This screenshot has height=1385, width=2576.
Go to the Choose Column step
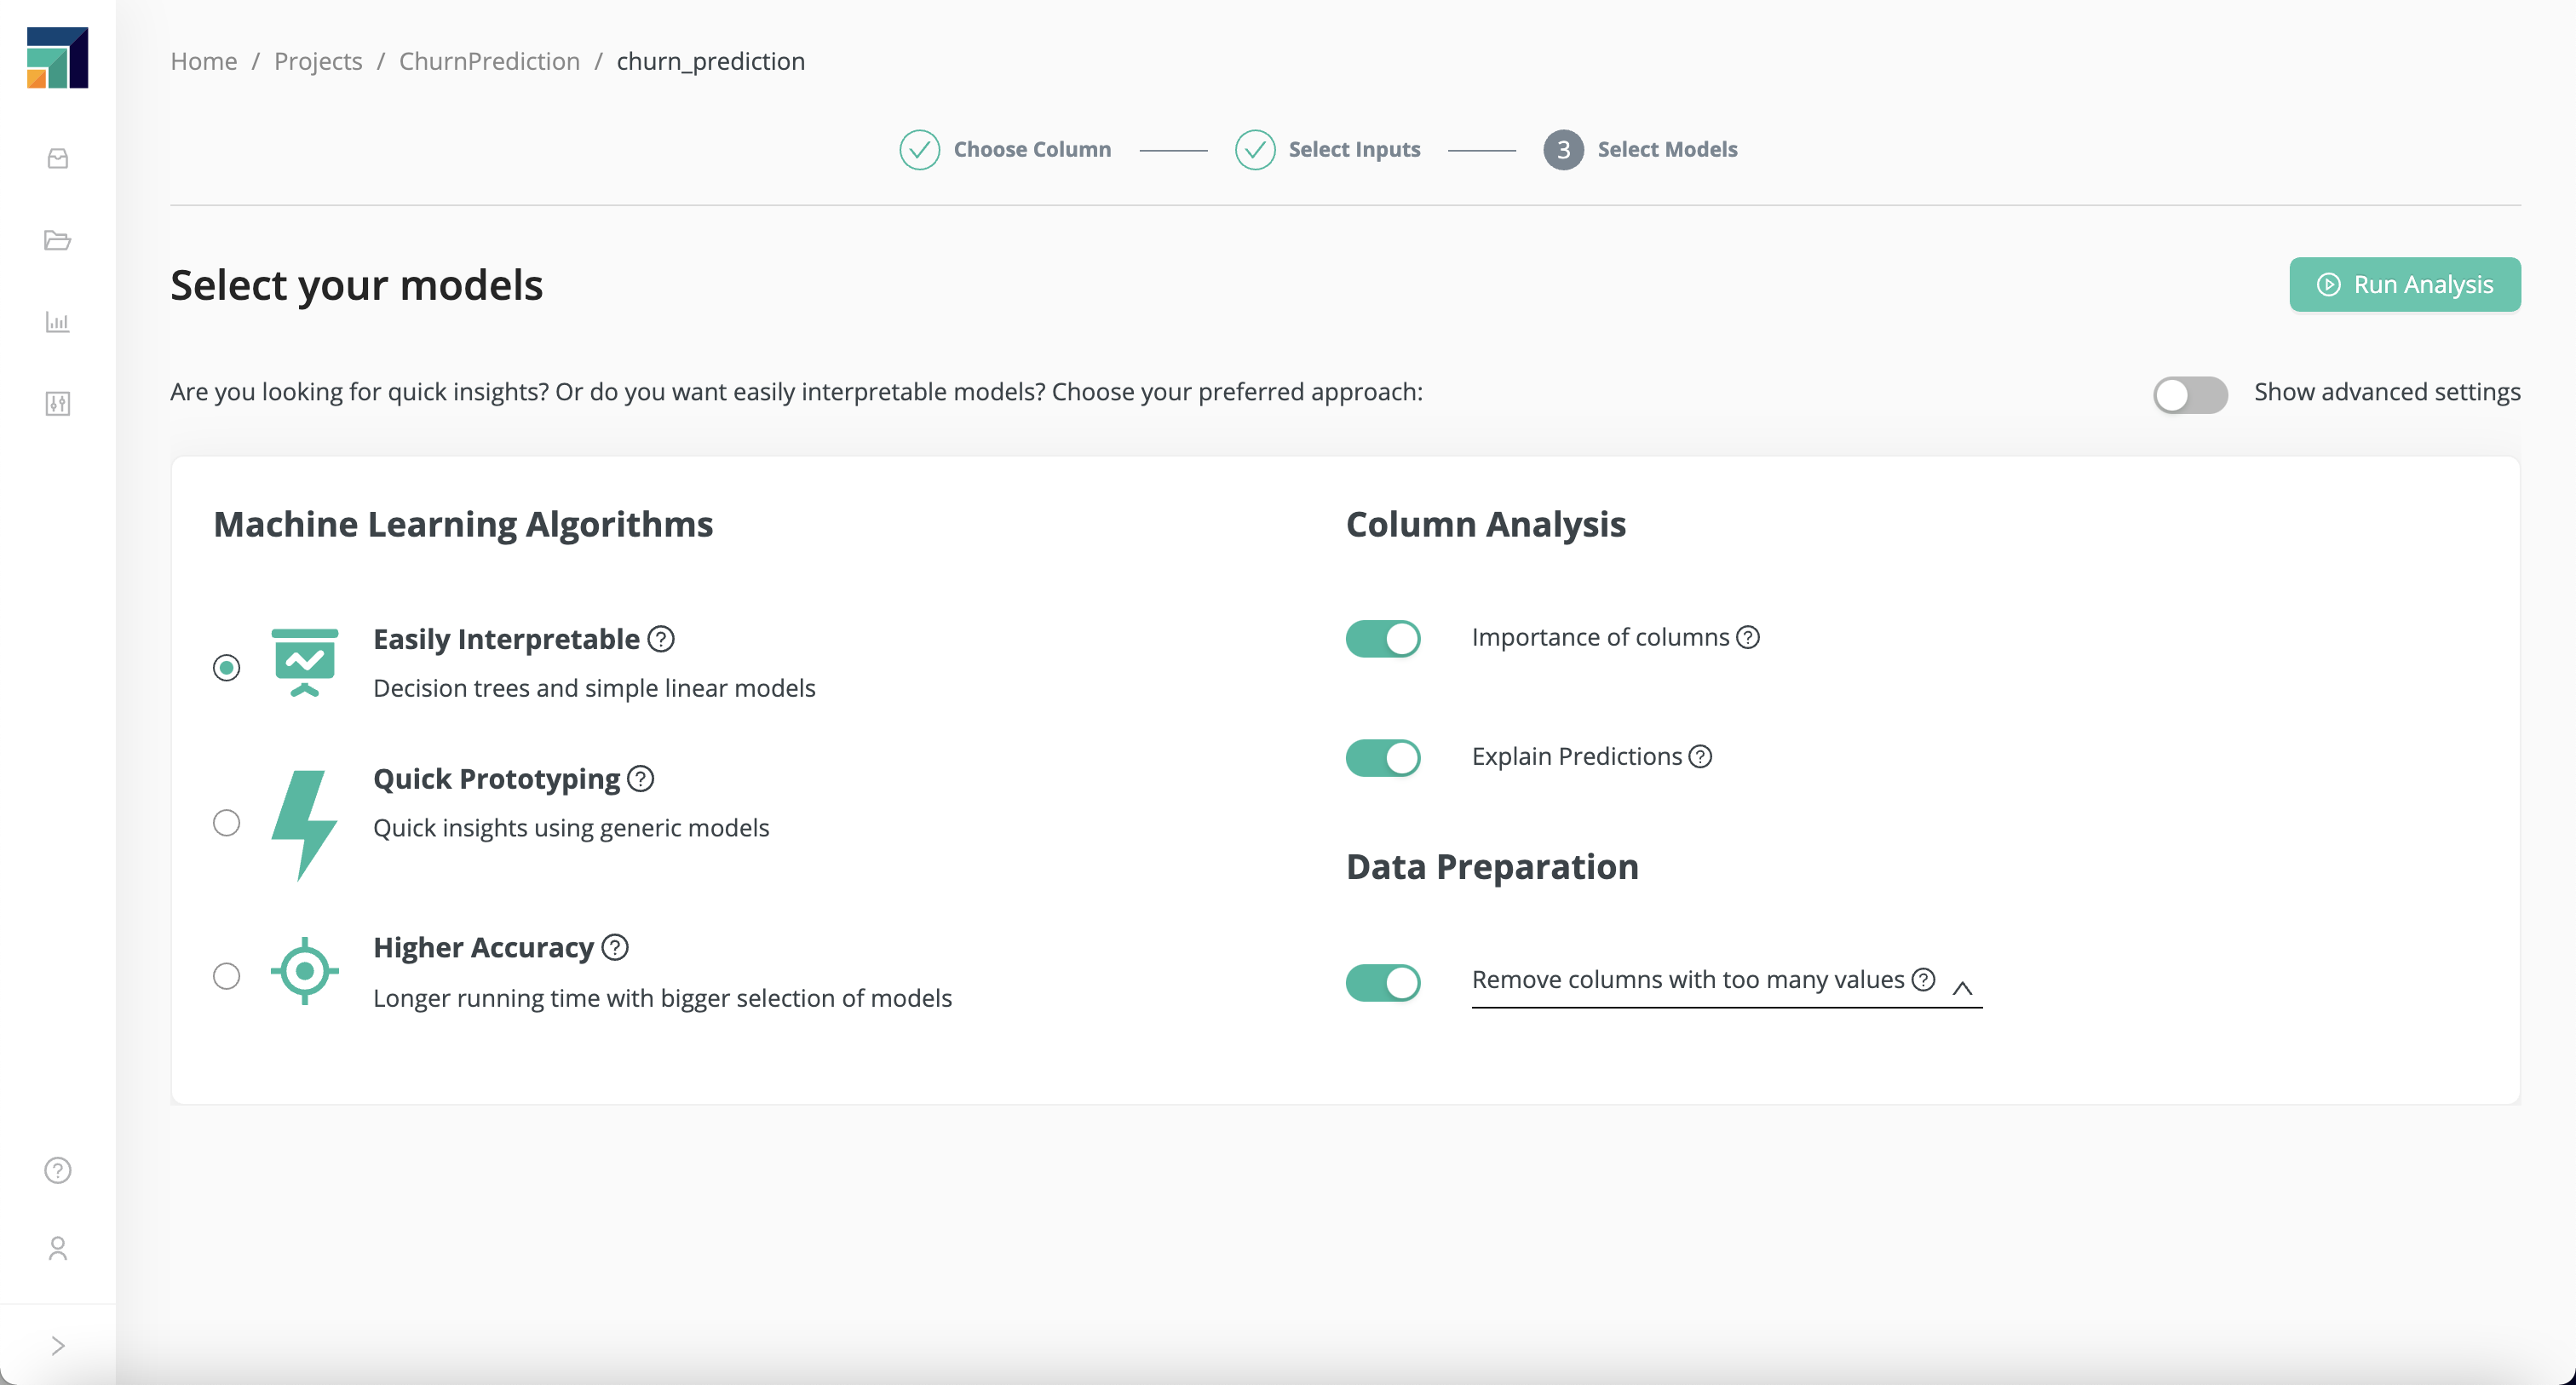click(1032, 149)
